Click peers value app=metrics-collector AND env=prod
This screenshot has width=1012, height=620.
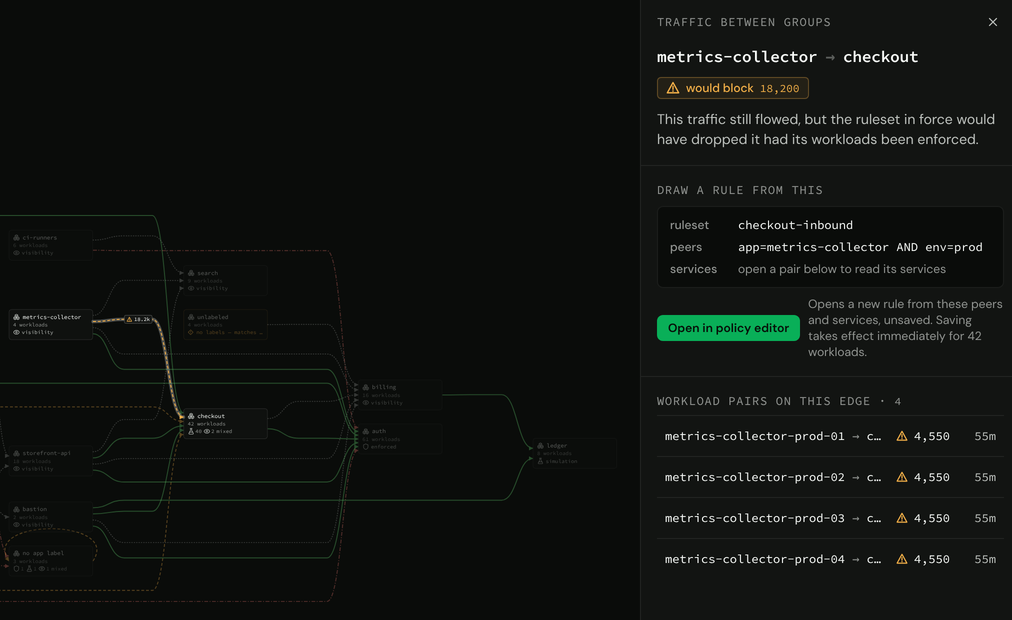point(860,247)
